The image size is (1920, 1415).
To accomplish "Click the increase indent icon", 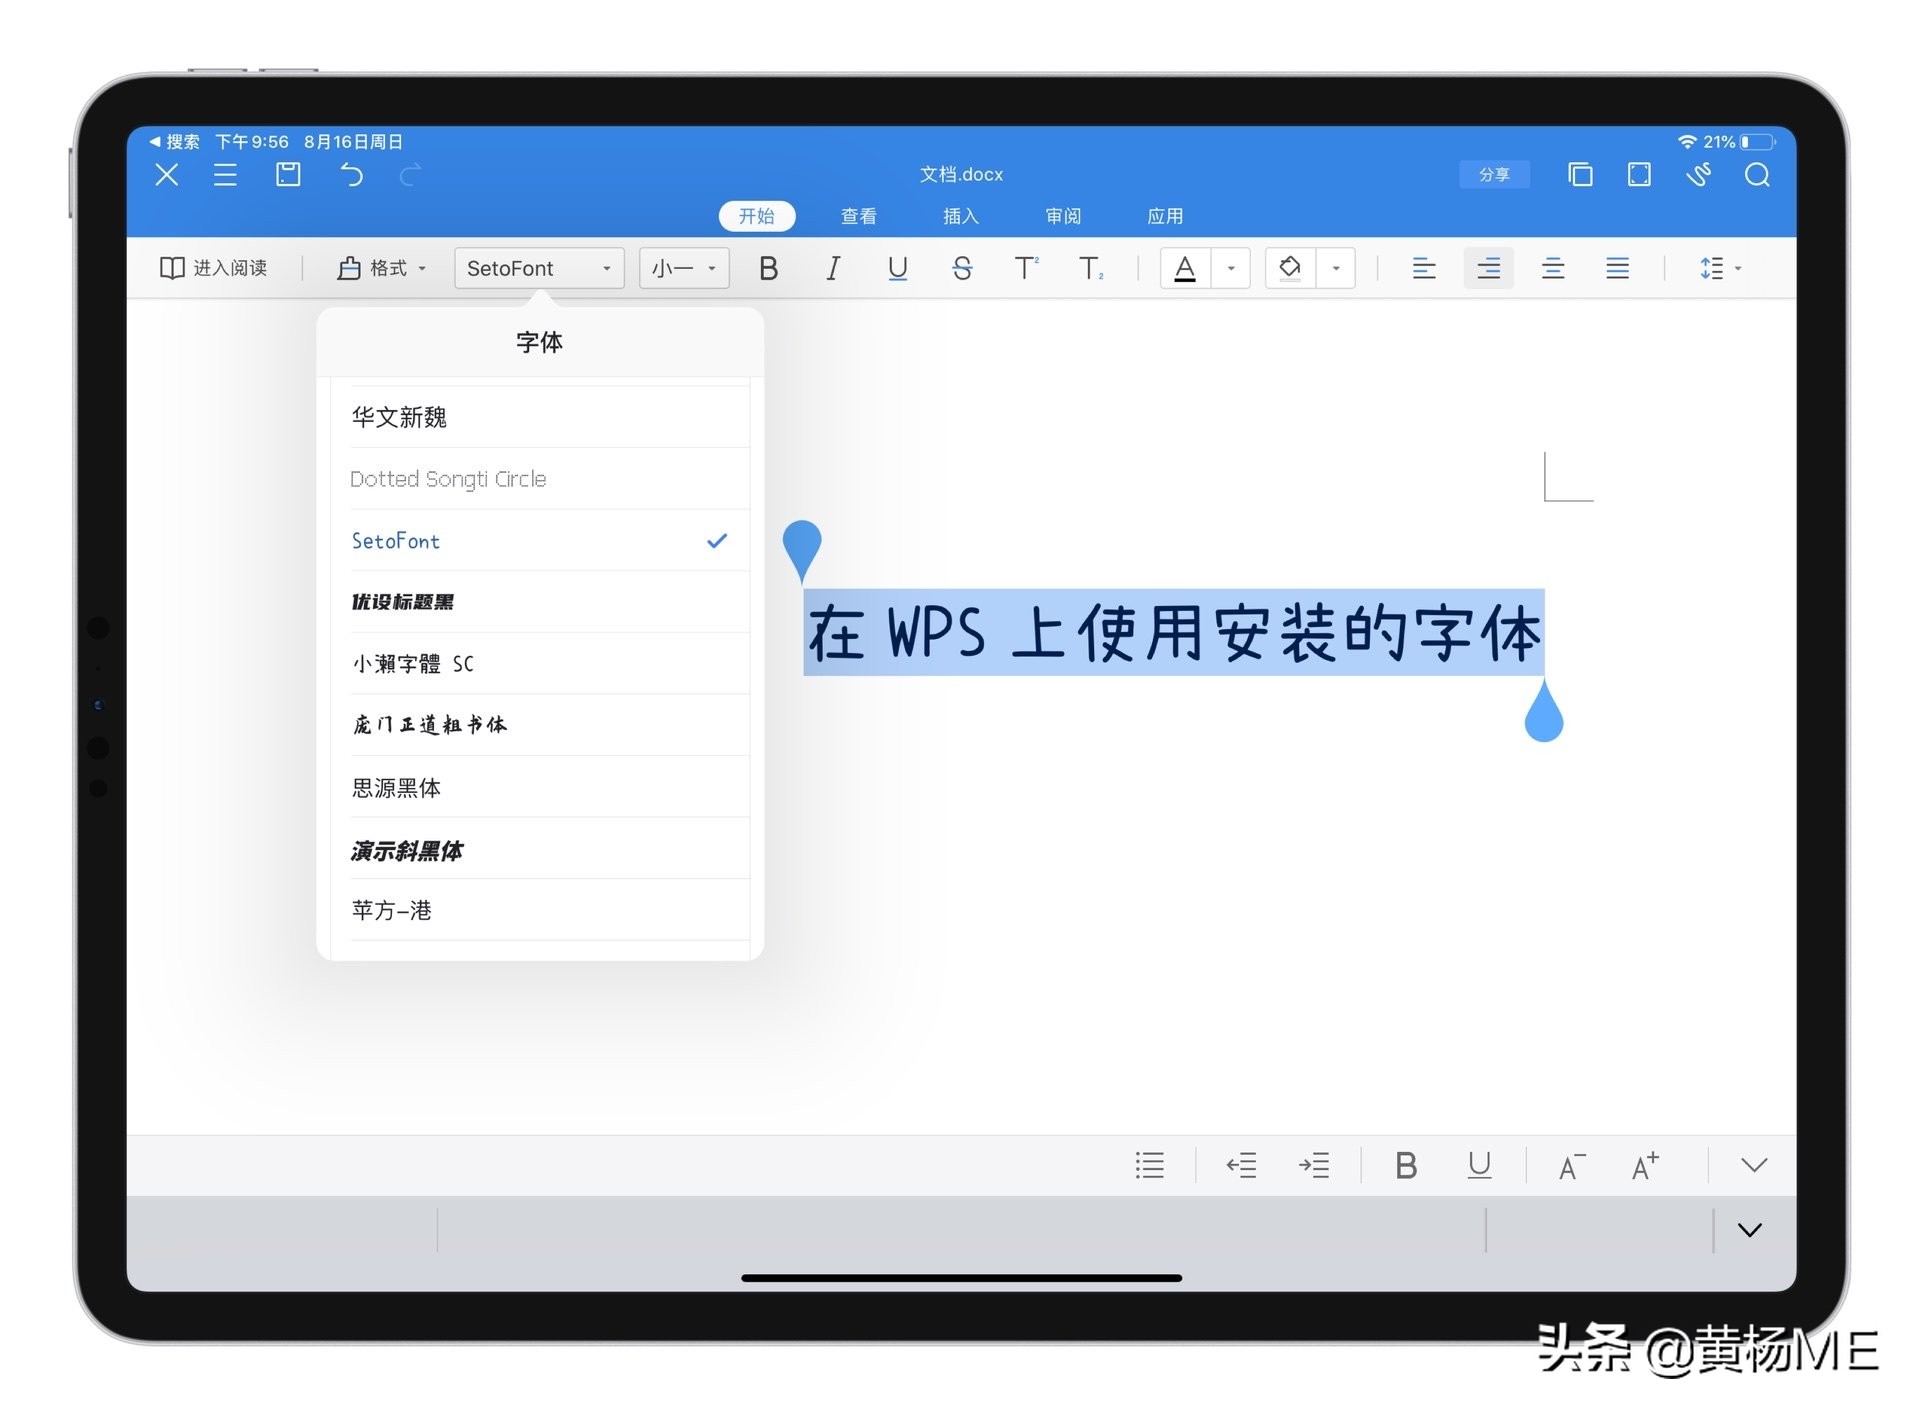I will (x=1315, y=1165).
